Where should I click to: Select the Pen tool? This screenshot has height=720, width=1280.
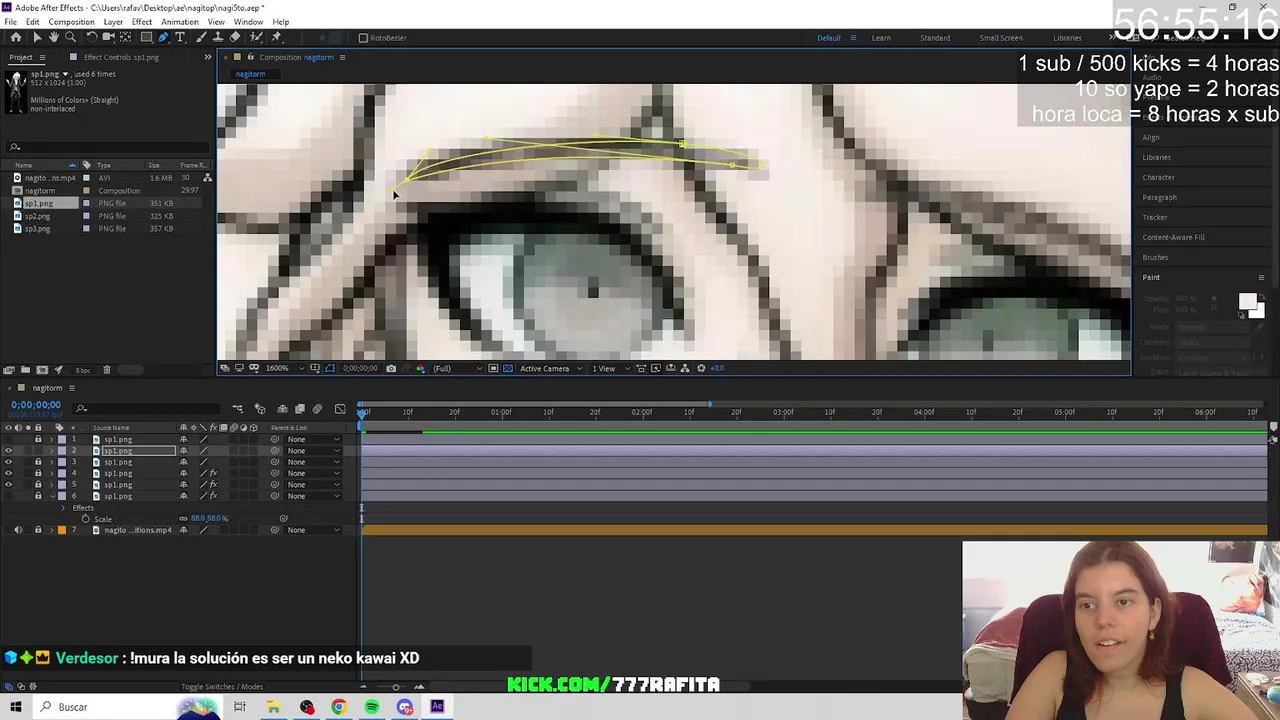point(163,37)
